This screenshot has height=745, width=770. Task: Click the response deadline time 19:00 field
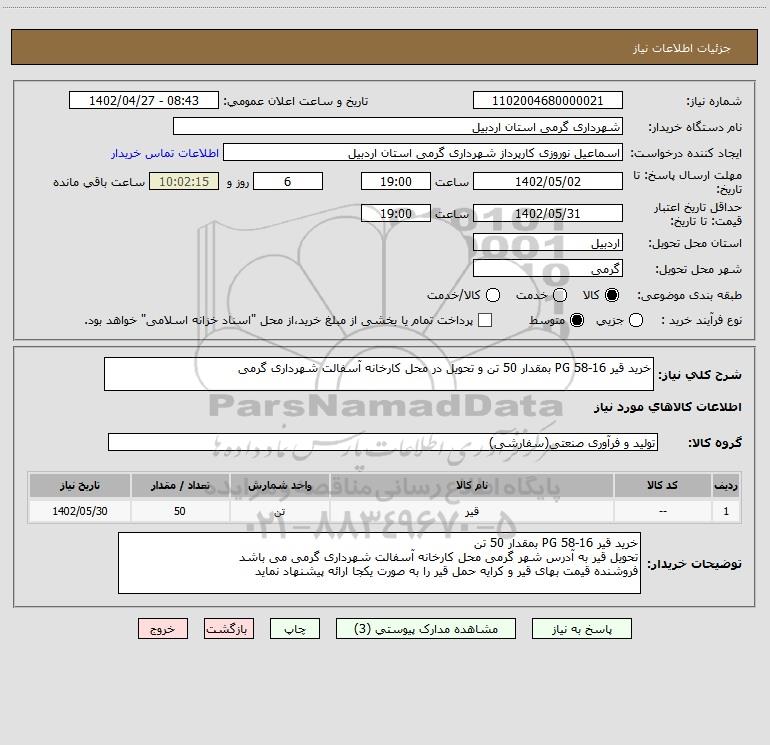click(396, 181)
